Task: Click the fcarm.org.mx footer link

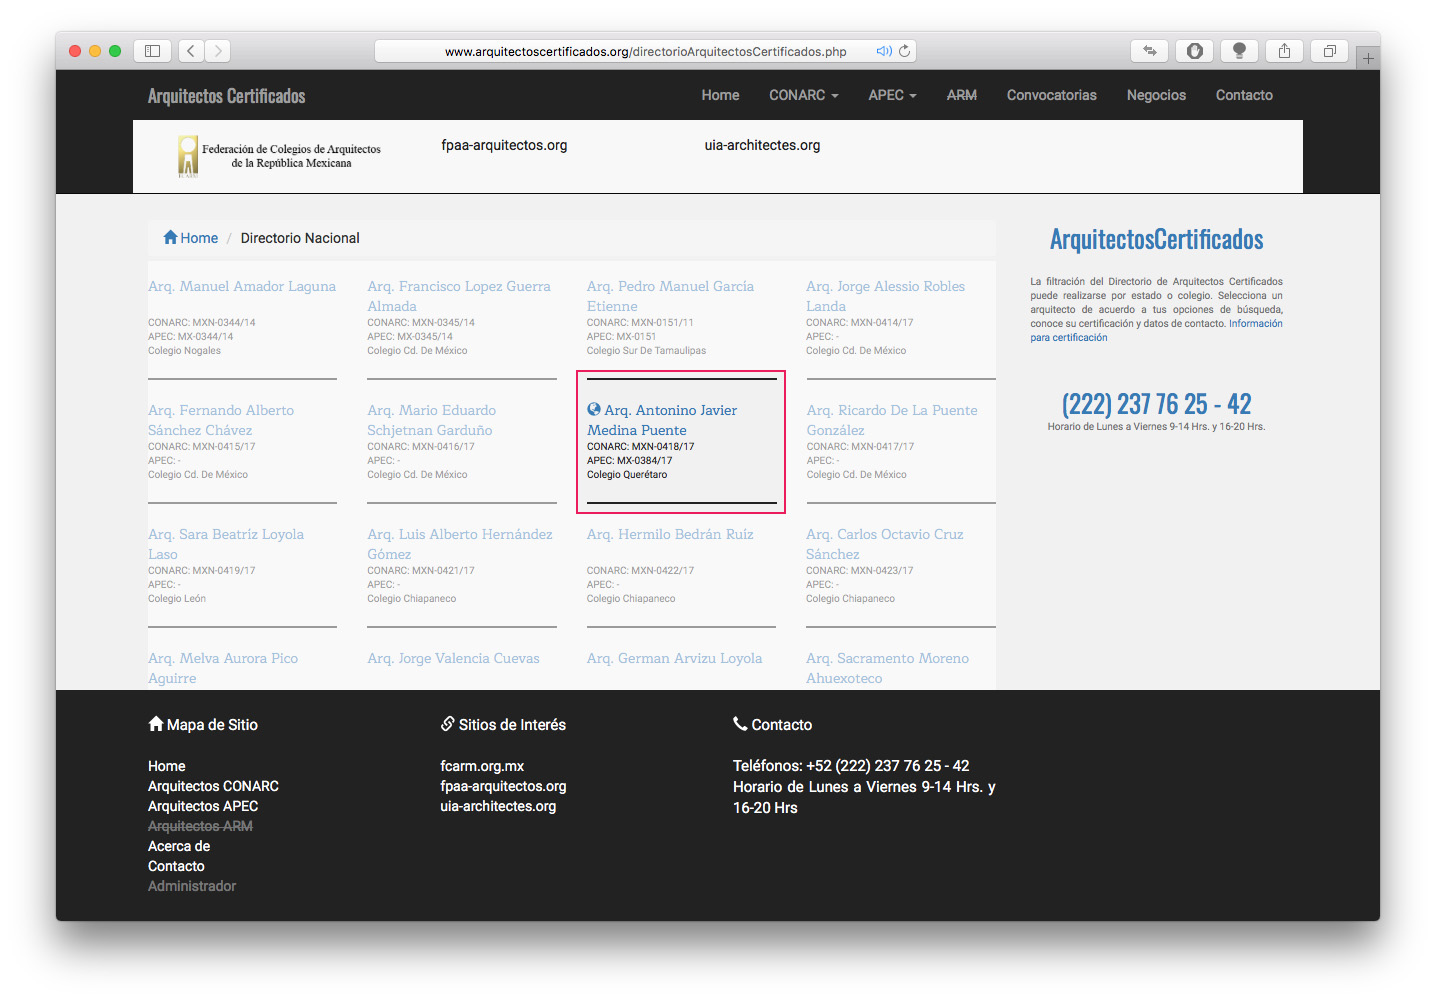Action: coord(482,766)
